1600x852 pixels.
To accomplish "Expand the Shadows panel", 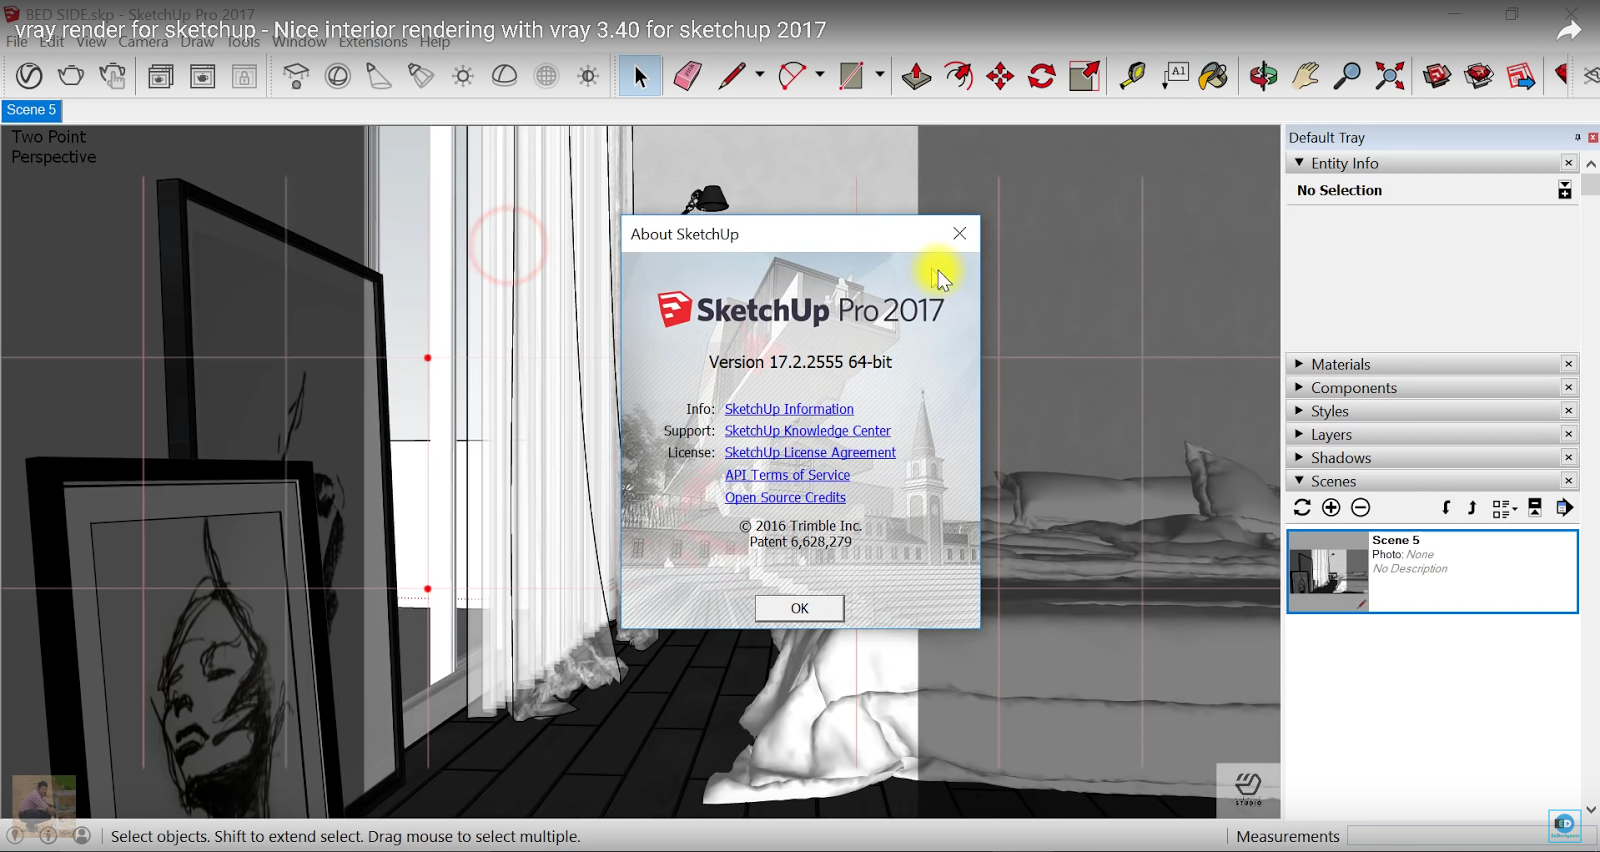I will (1299, 457).
